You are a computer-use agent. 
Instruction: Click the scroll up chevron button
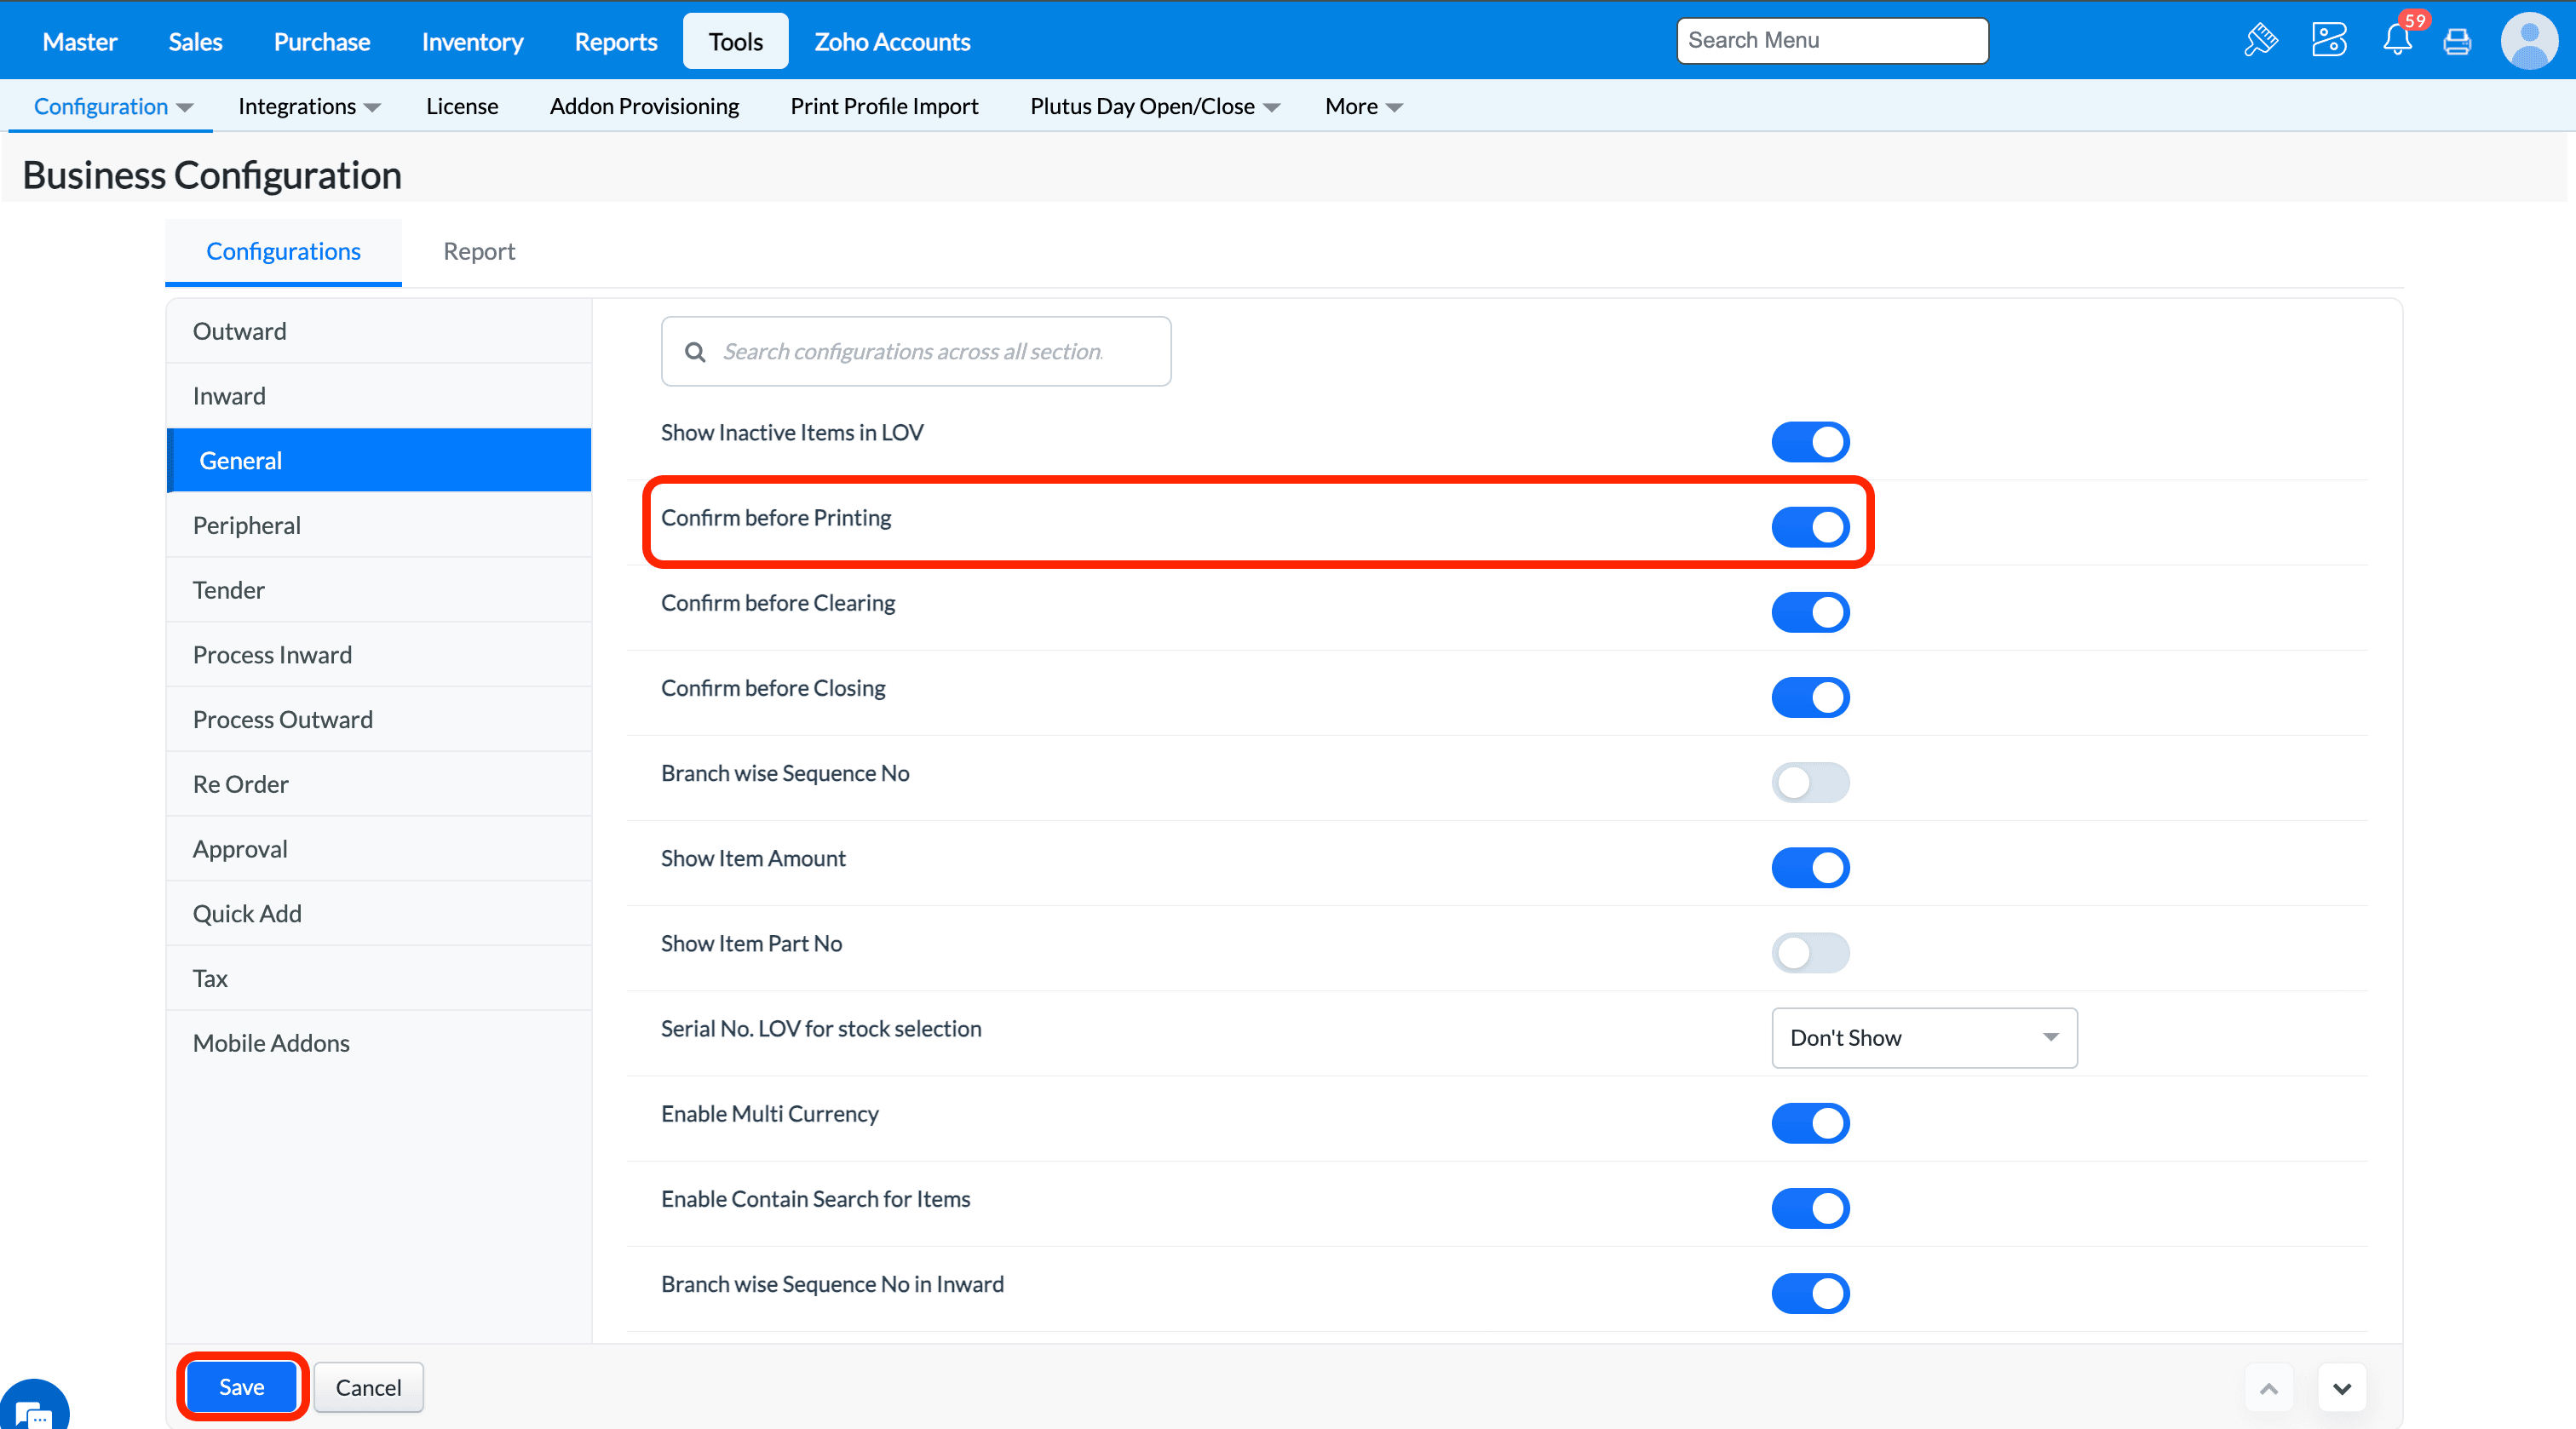click(2268, 1388)
